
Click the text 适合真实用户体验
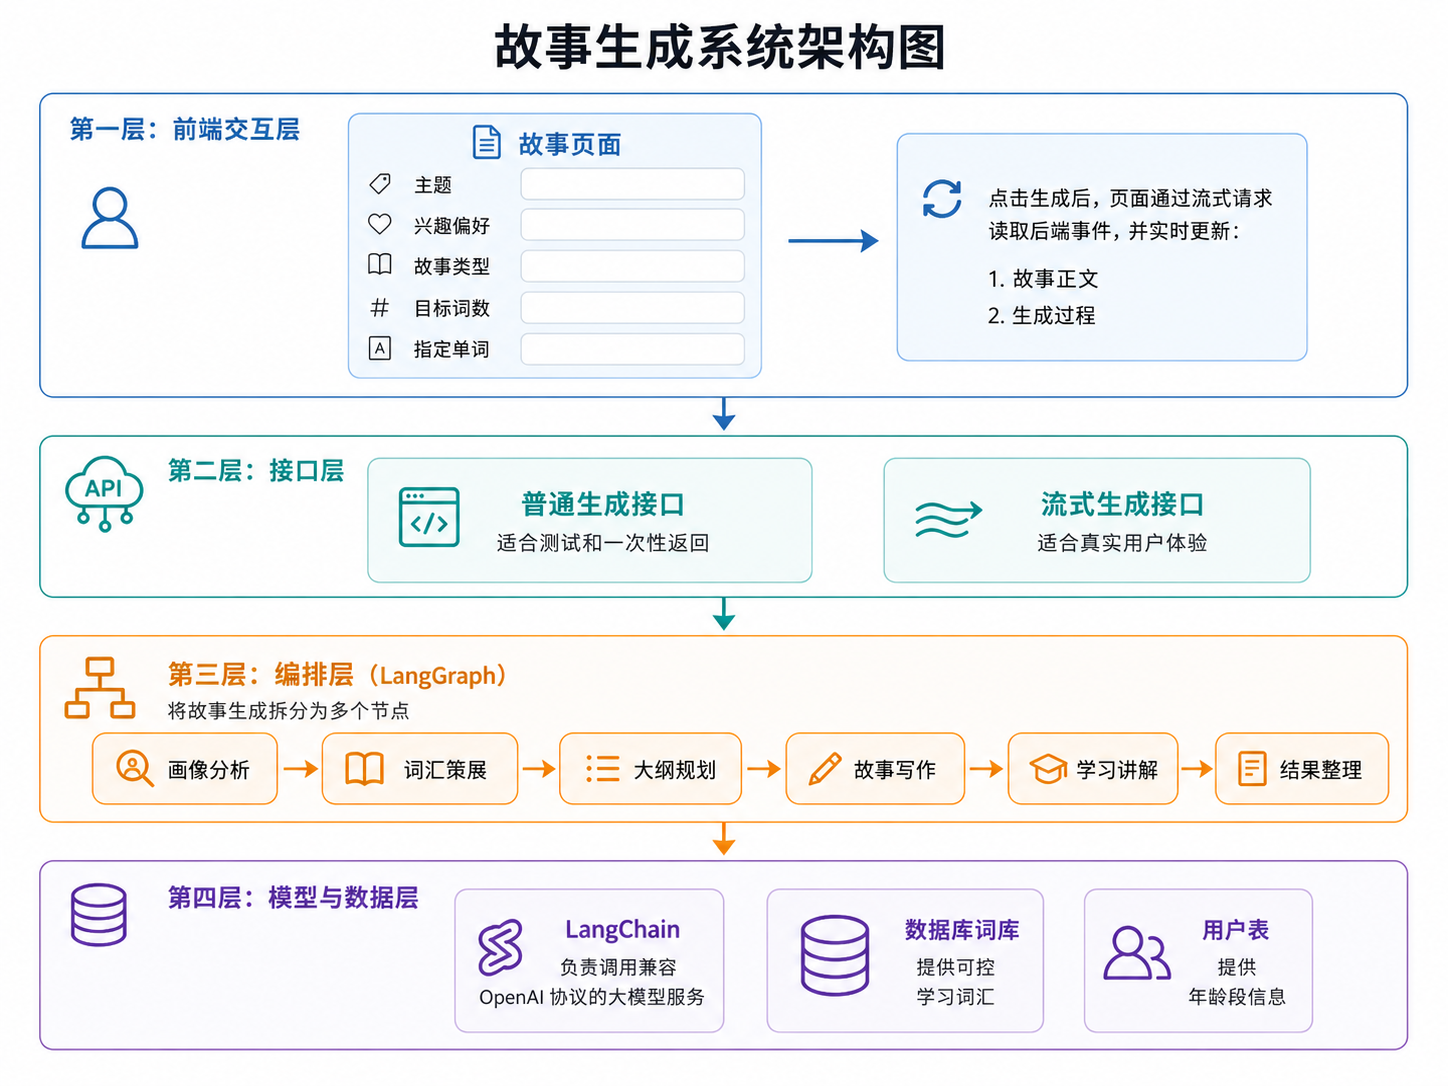point(1122,543)
